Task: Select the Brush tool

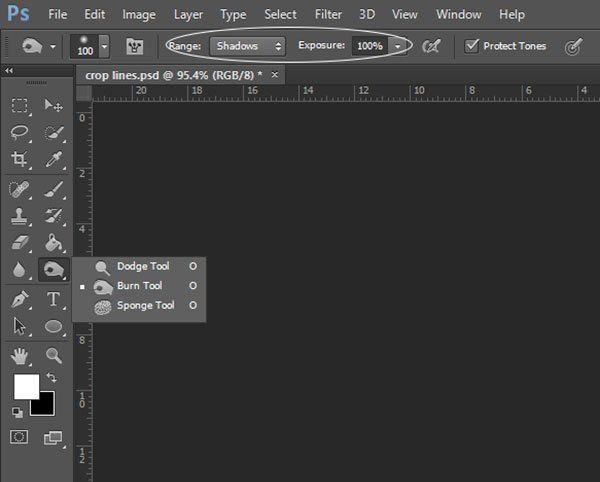Action: pyautogui.click(x=53, y=189)
